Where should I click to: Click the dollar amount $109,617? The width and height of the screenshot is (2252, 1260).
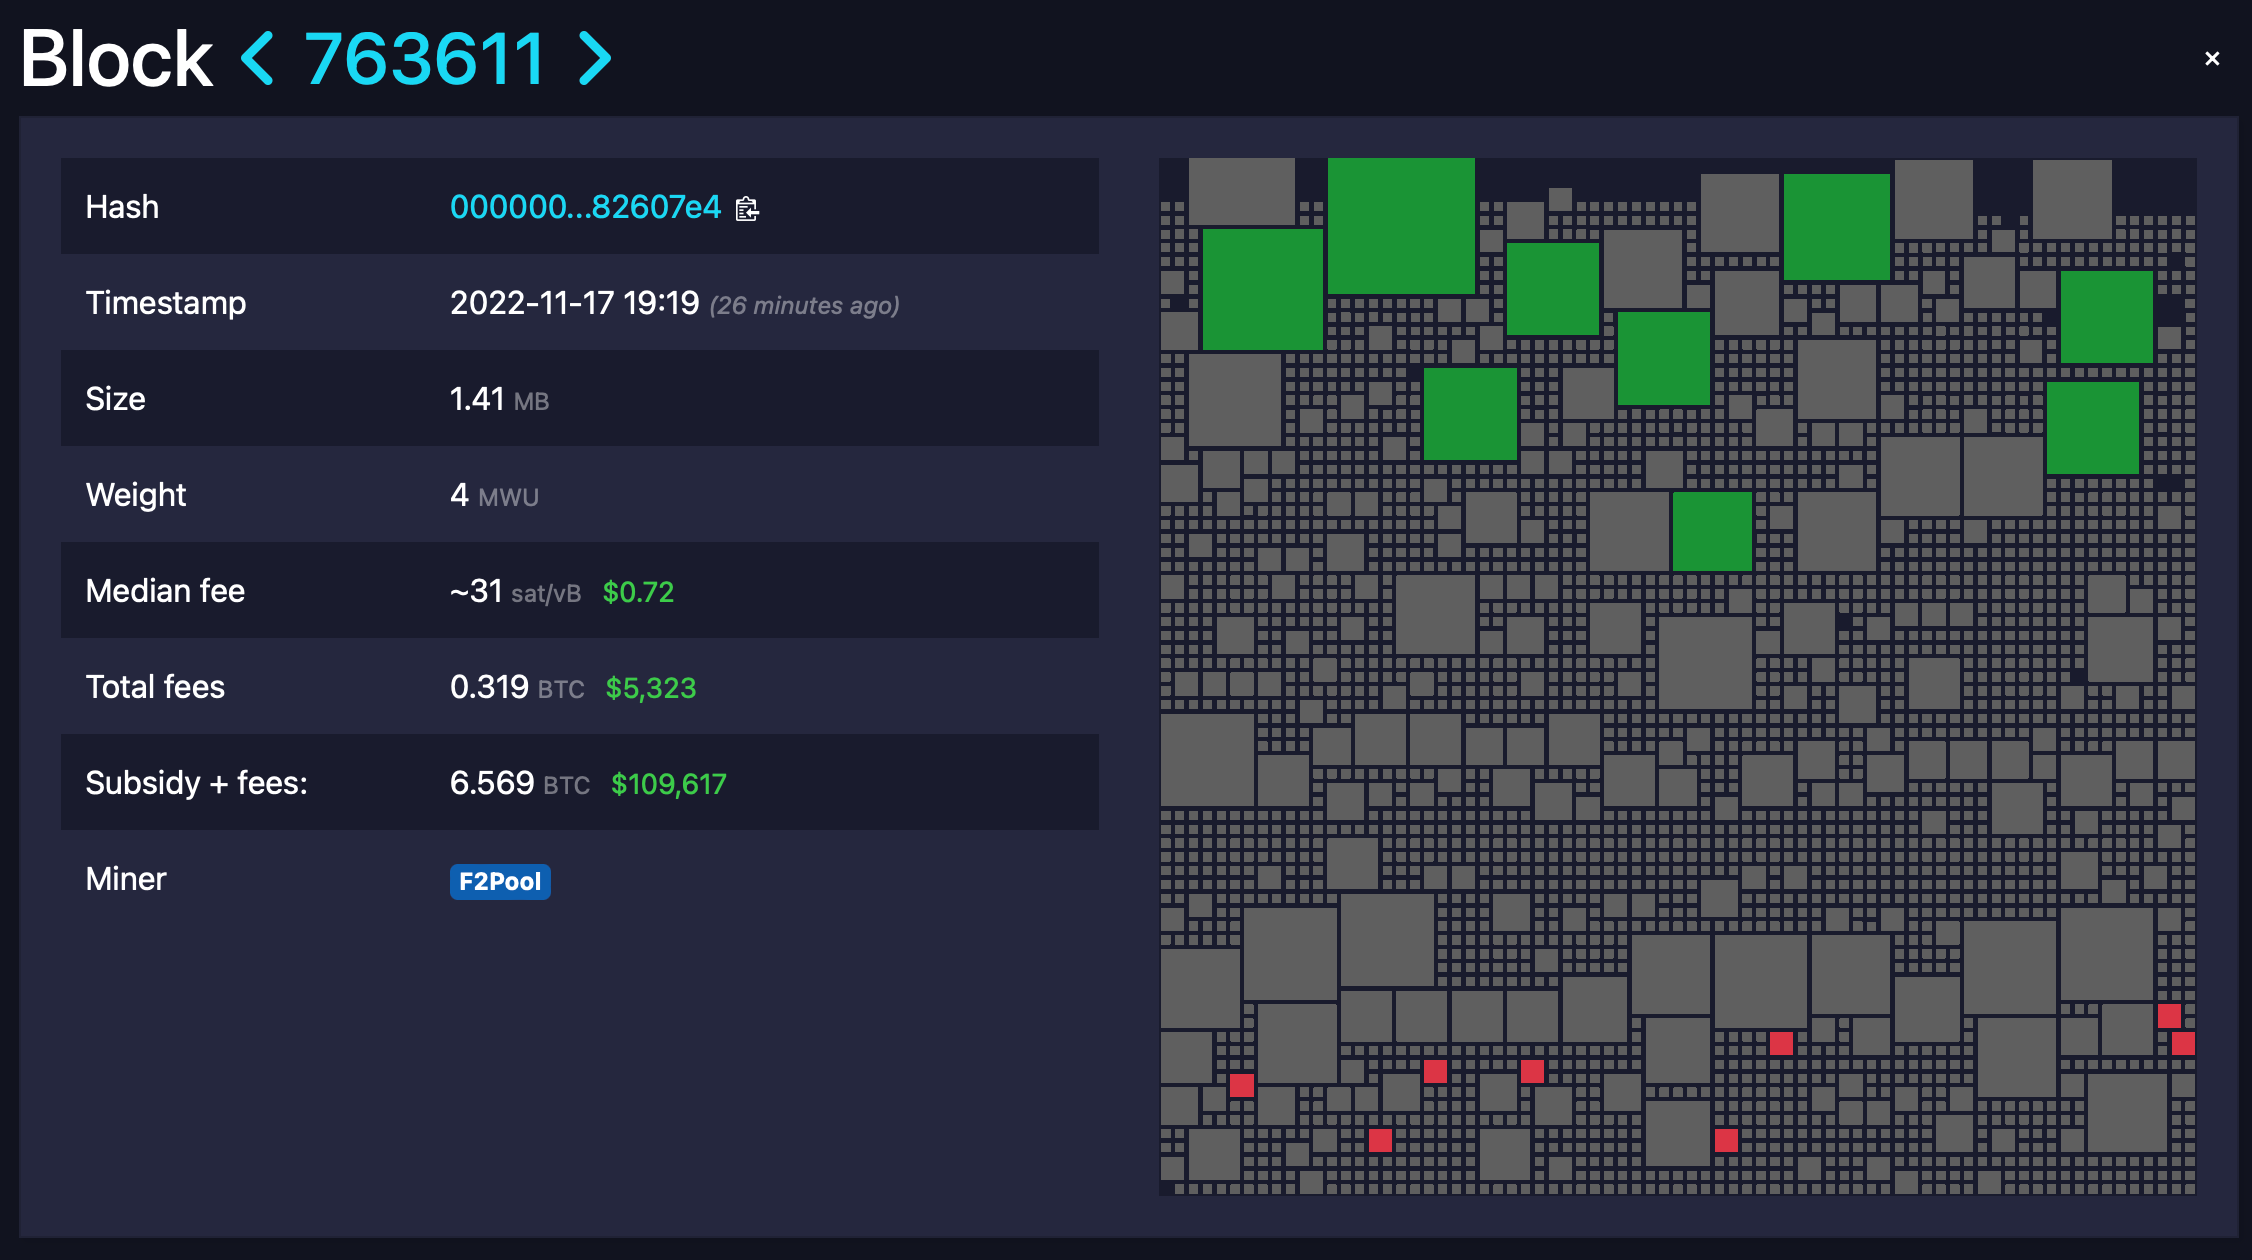point(668,784)
